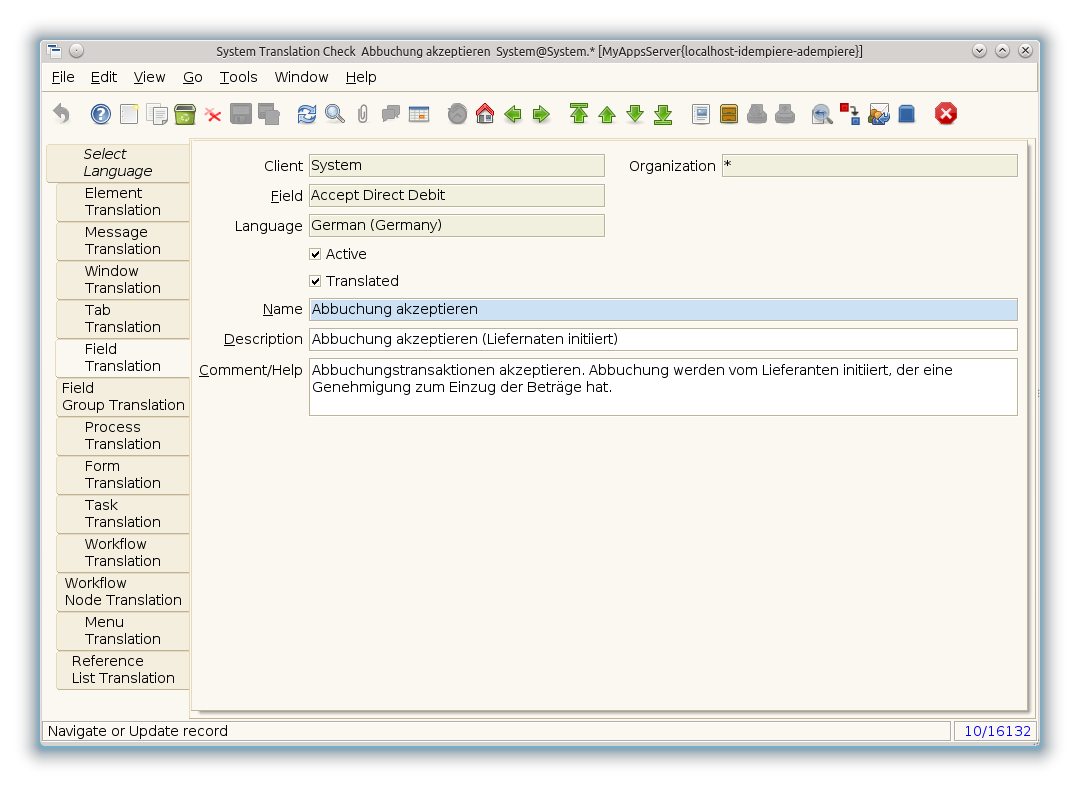Toggle the Translated checkbox
Screen dimensions: 1080x786
click(316, 281)
